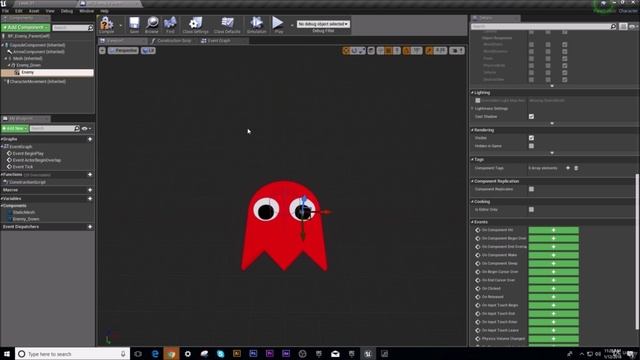Toggle Component Replicates checkbox
The width and height of the screenshot is (640, 360).
pos(531,189)
